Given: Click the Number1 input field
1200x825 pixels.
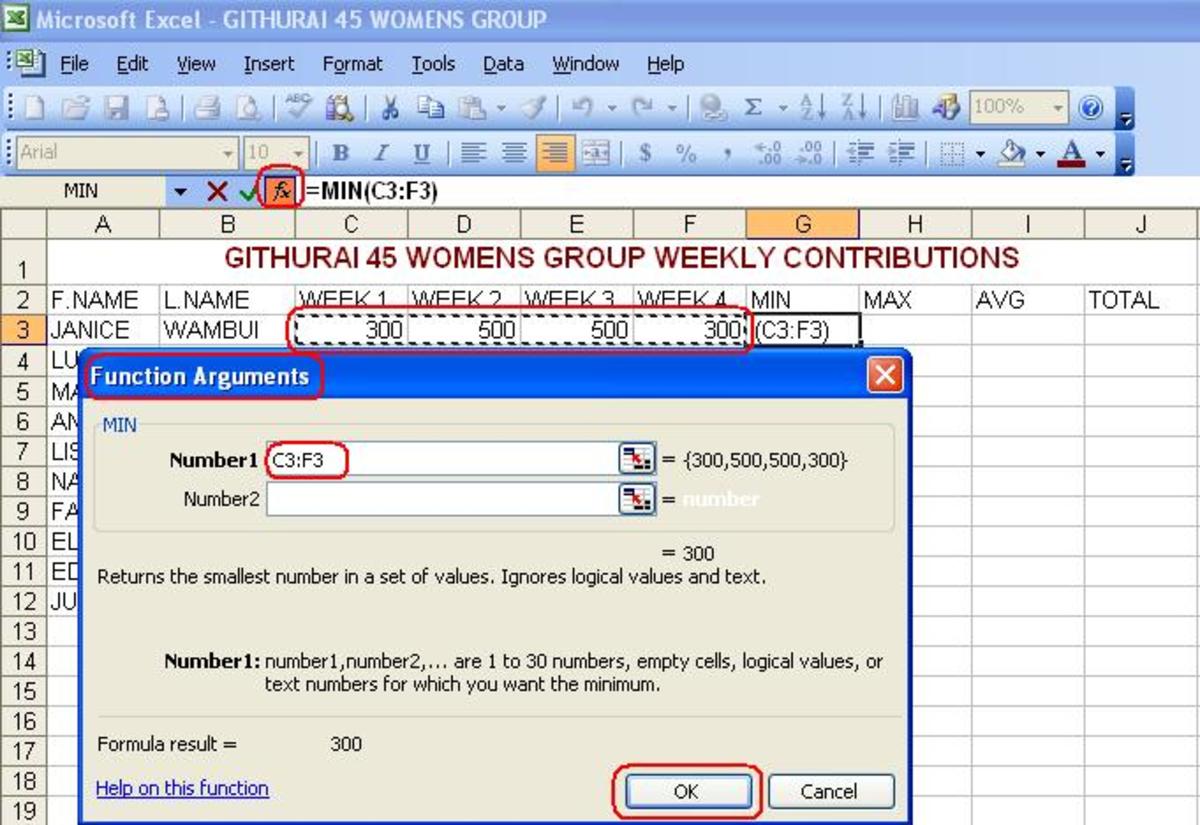Looking at the screenshot, I should click(x=441, y=460).
